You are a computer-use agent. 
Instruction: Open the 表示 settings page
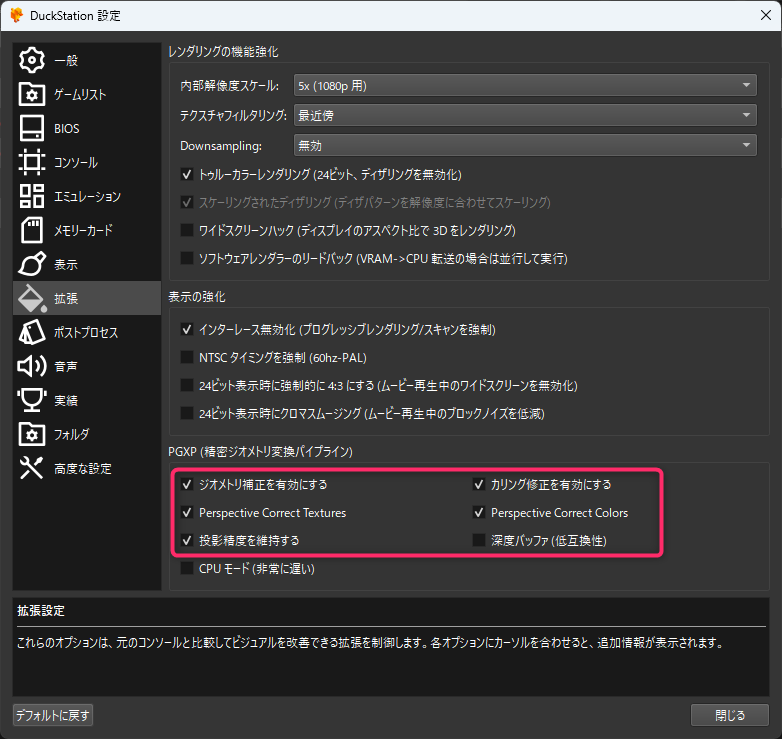(x=87, y=264)
